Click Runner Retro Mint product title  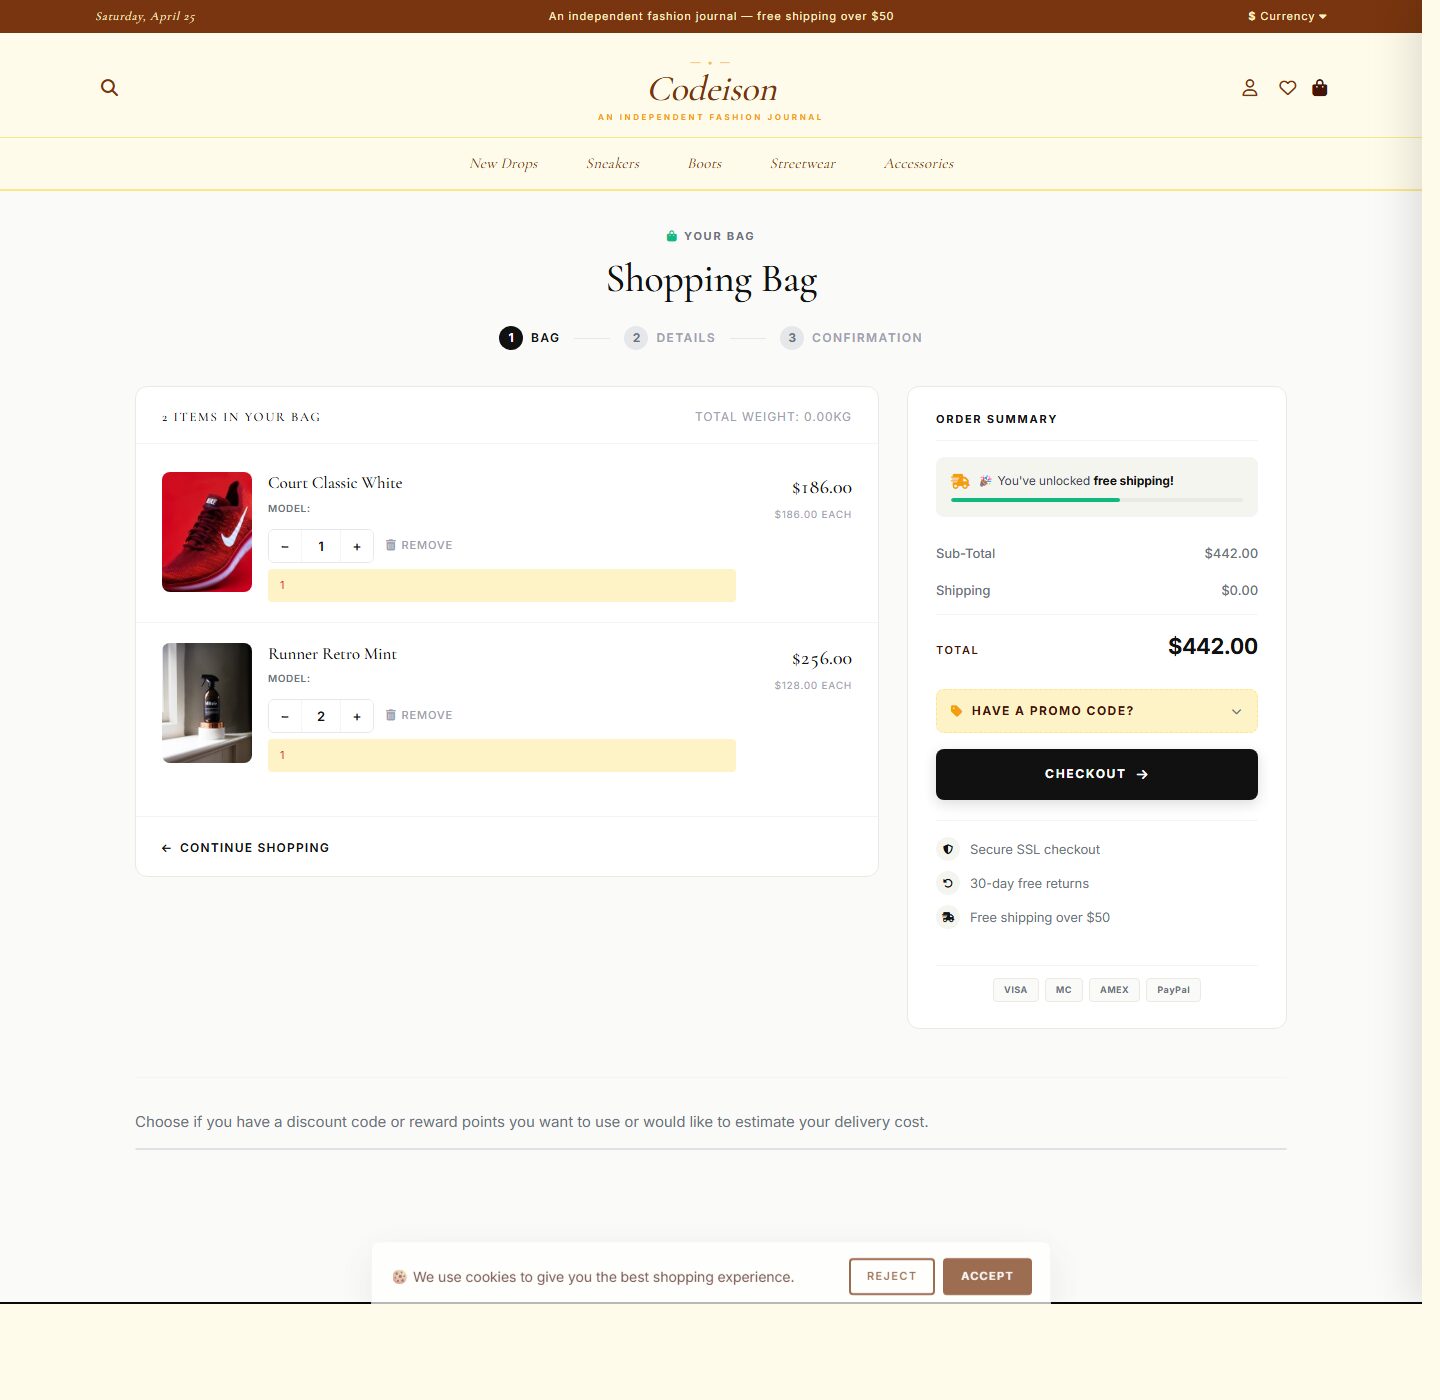click(332, 654)
